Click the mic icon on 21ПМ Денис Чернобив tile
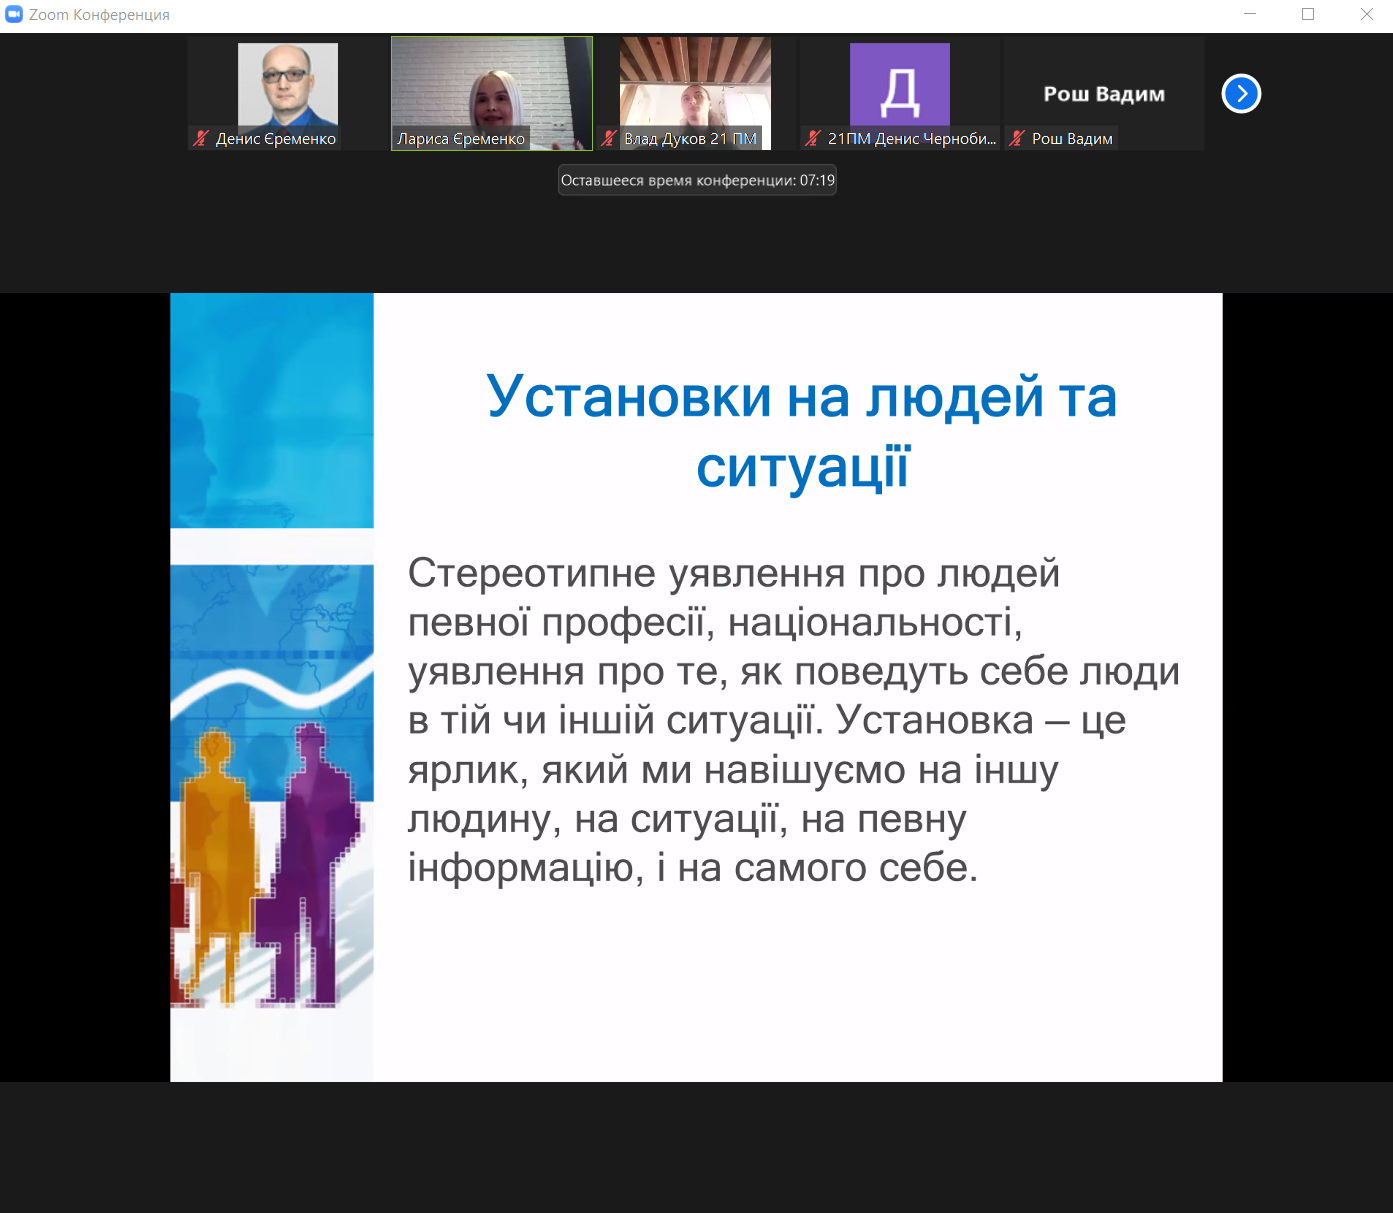The width and height of the screenshot is (1393, 1213). coord(813,139)
